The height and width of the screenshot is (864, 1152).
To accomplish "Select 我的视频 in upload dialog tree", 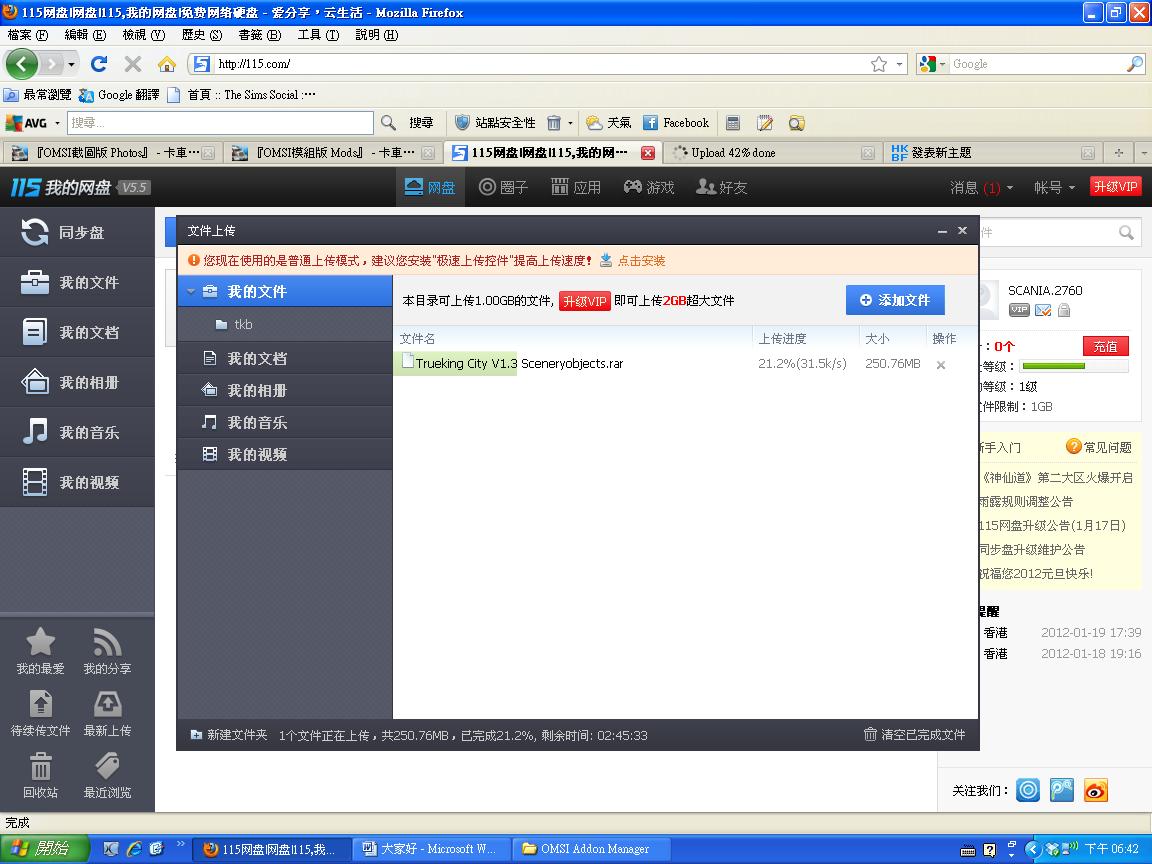I will pos(285,454).
